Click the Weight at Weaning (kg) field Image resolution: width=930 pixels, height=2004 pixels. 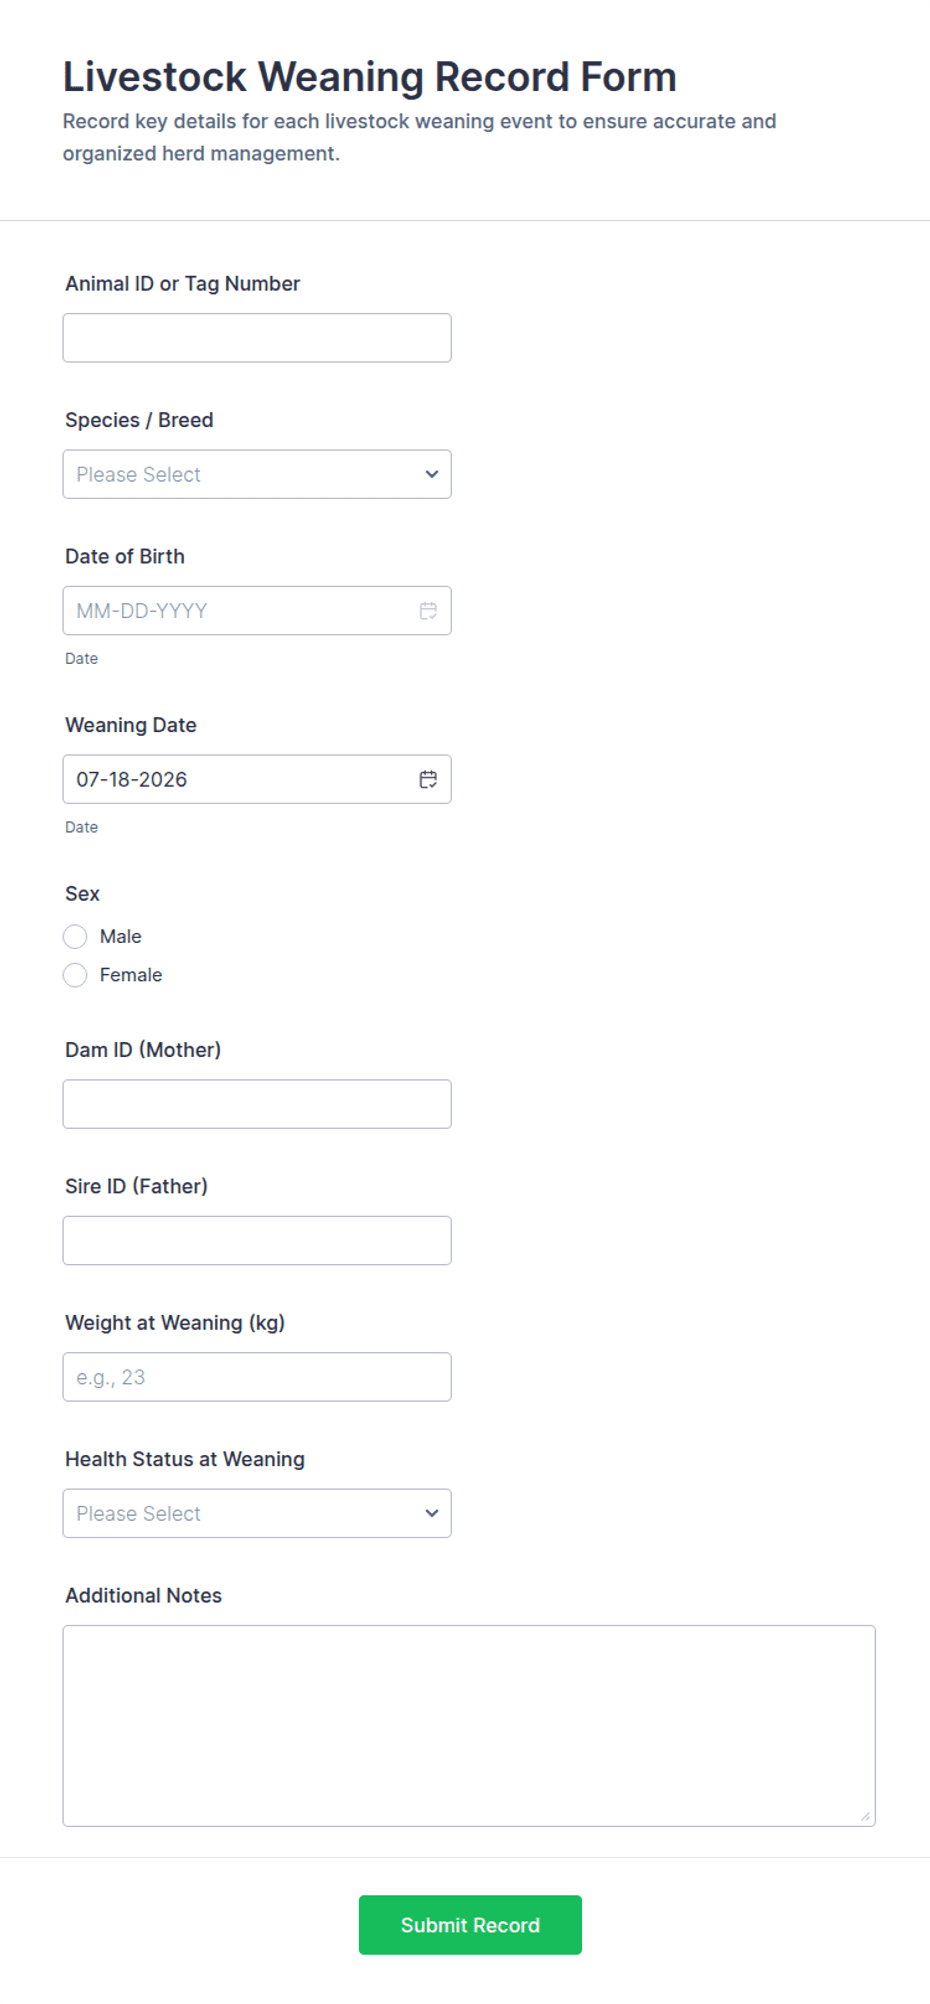(257, 1377)
